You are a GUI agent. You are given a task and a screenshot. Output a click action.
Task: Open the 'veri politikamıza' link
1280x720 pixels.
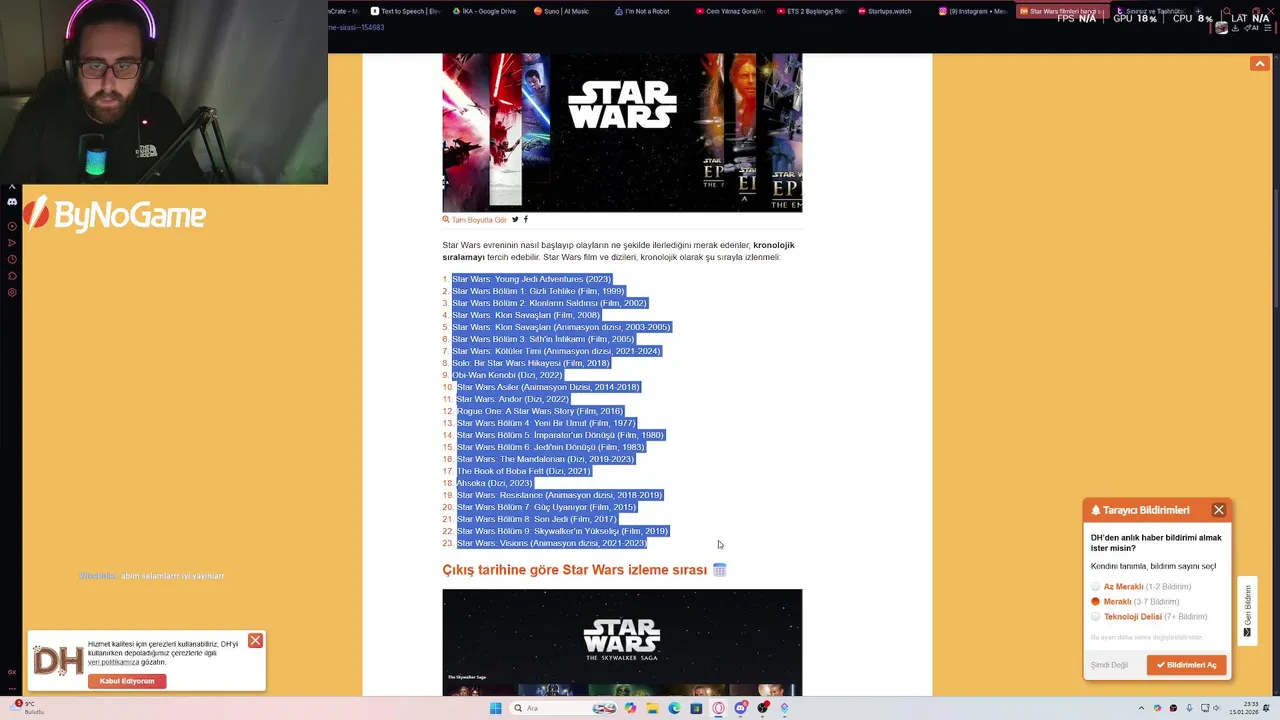(x=113, y=662)
